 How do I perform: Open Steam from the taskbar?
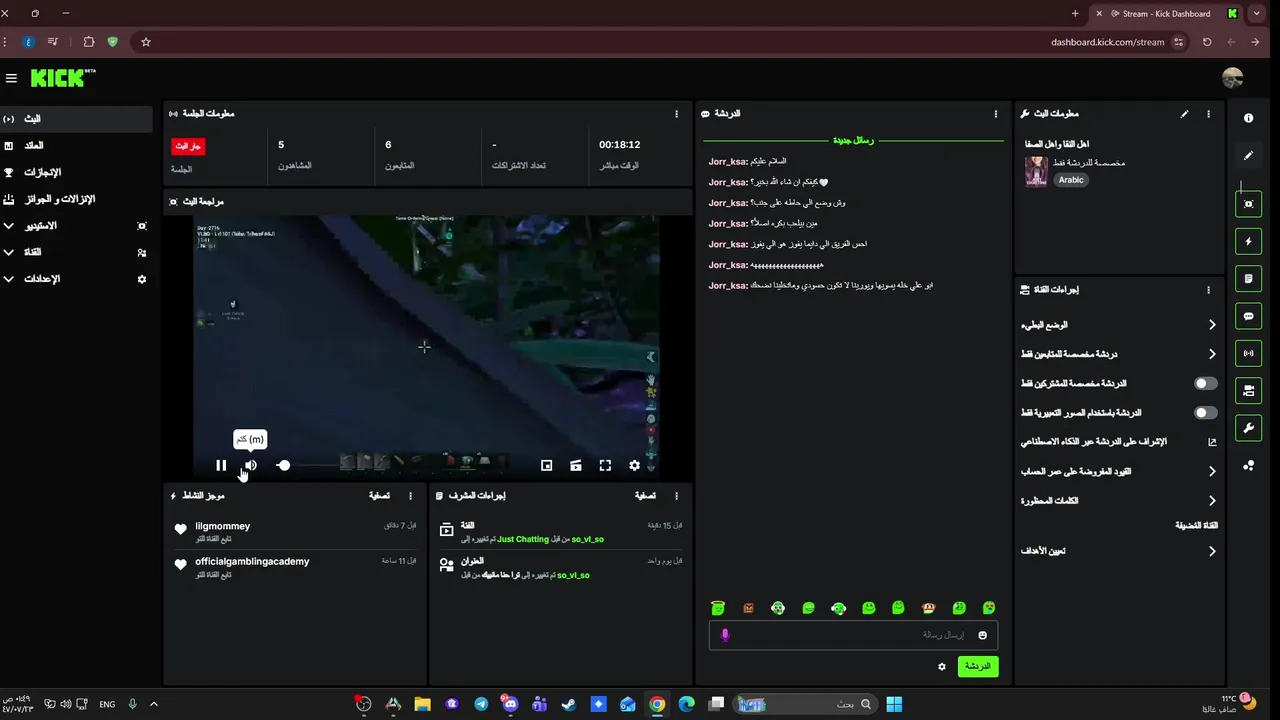(569, 704)
